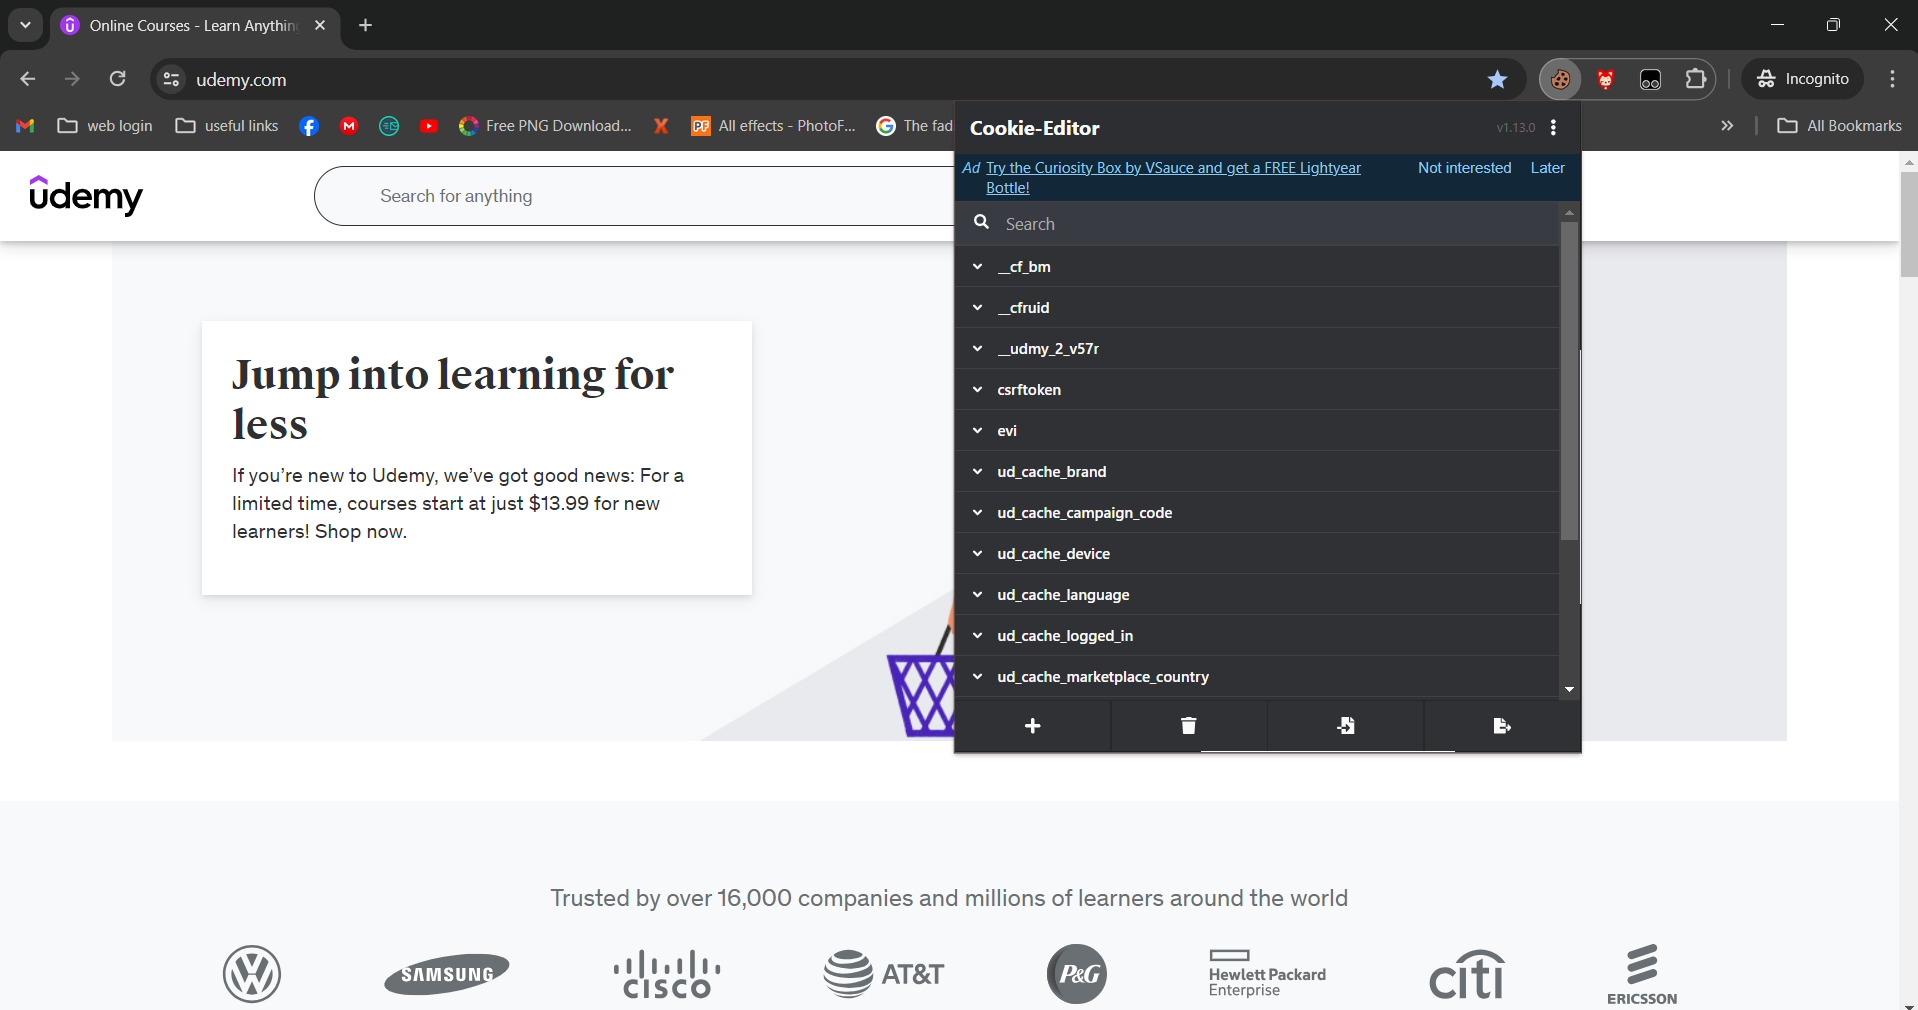Click the Incognito indicator button
Image resolution: width=1918 pixels, height=1010 pixels.
[1803, 79]
